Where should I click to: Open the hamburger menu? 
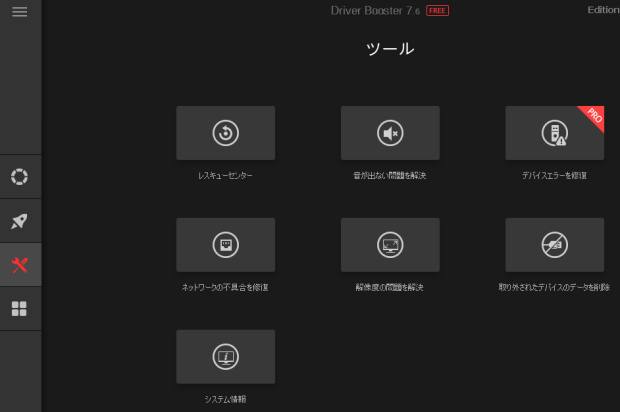(x=20, y=11)
